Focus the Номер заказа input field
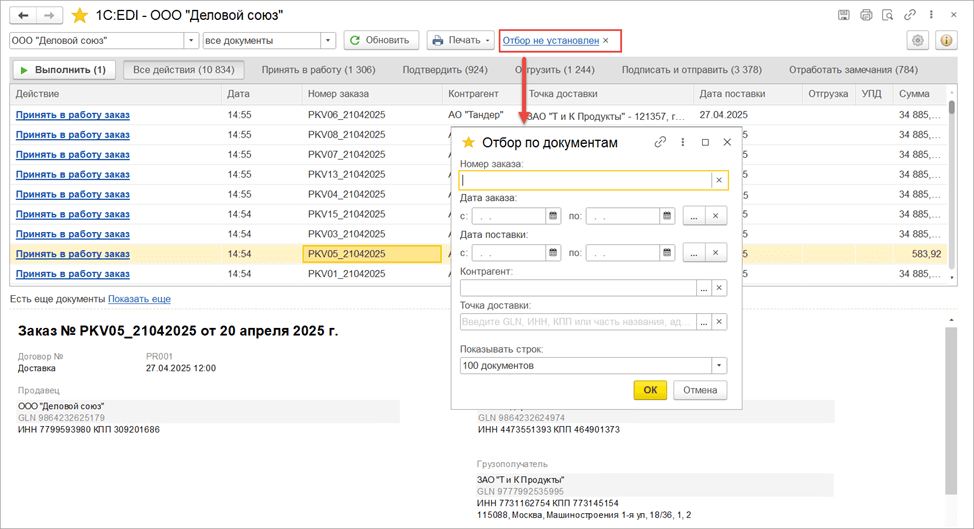Viewport: 974px width, 529px height. (x=585, y=180)
